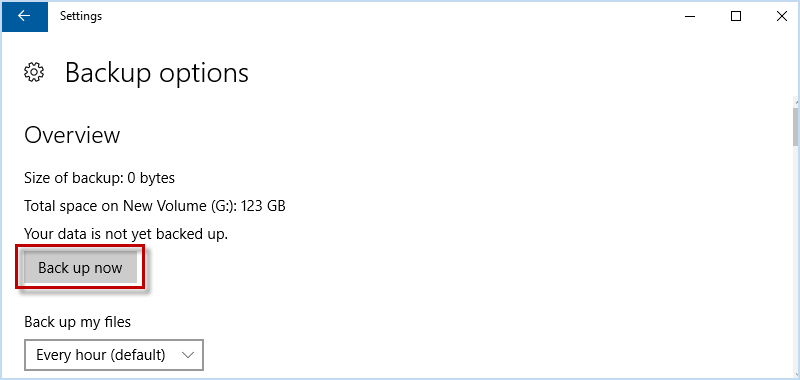
Task: Click the Size of backup: 0 bytes text
Action: click(x=99, y=178)
